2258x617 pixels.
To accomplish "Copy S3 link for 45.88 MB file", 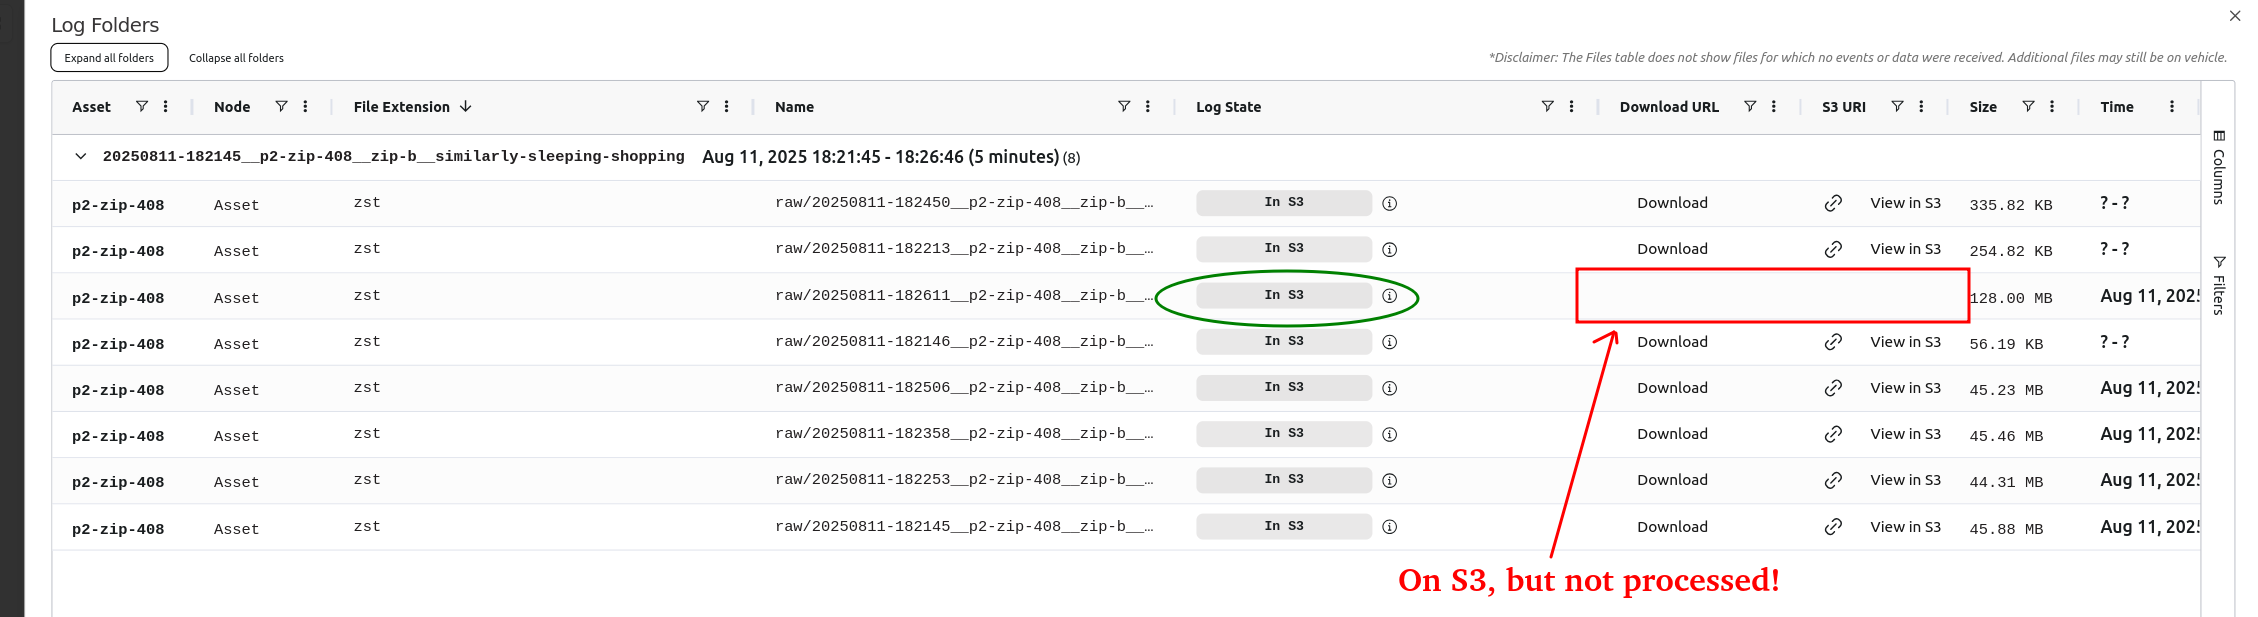I will pyautogui.click(x=1833, y=527).
